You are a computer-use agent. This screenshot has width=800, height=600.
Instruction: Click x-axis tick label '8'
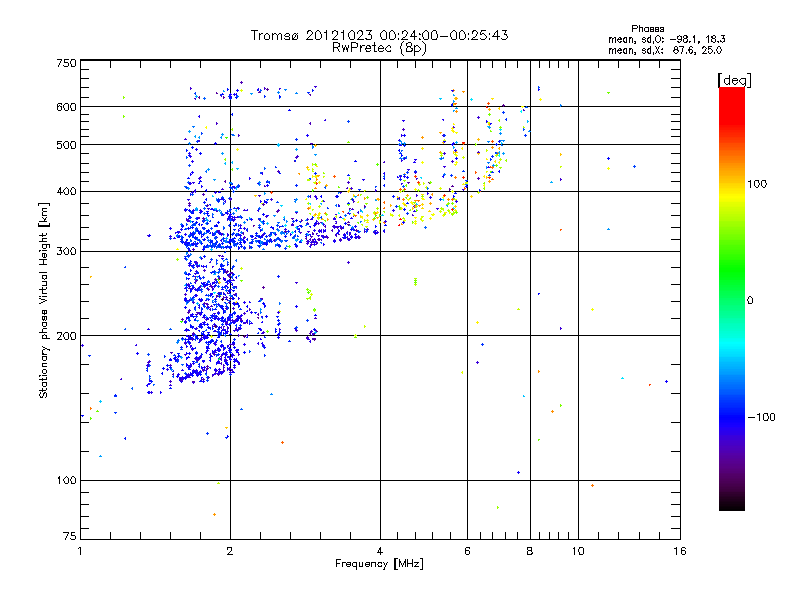point(530,551)
